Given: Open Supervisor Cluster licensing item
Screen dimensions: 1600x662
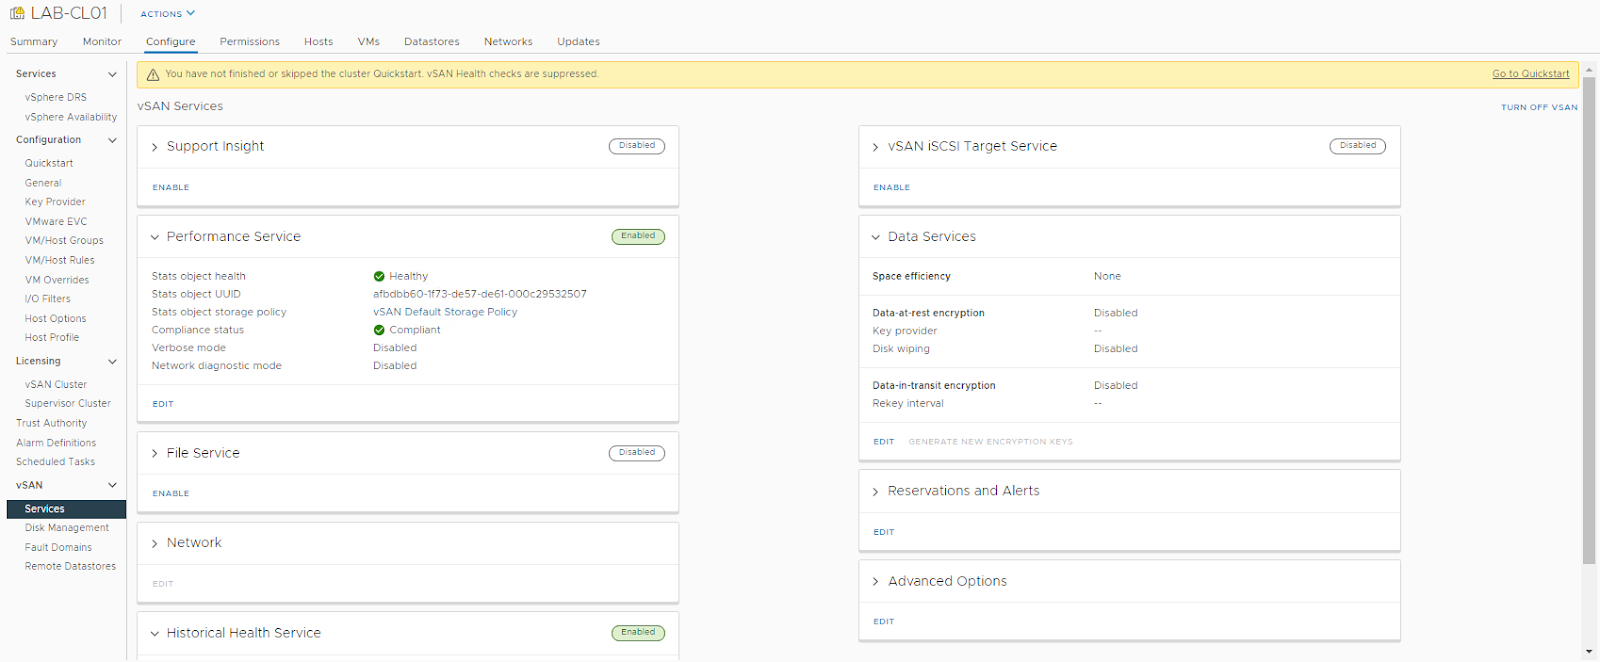Looking at the screenshot, I should click(x=68, y=404).
